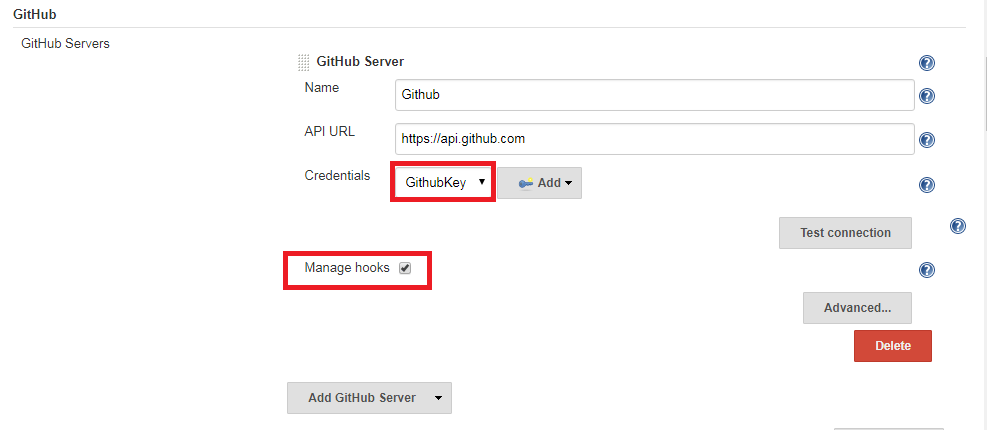Grab the GitHub Server drag handle icon
The width and height of the screenshot is (987, 430).
[x=303, y=62]
